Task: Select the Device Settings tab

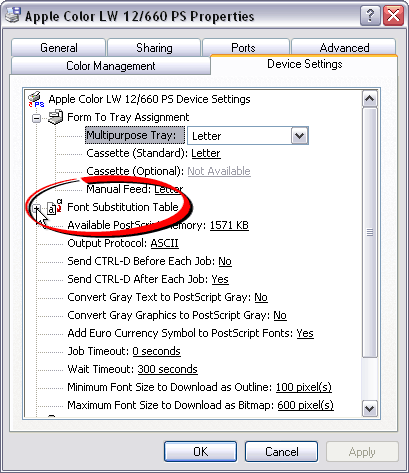Action: pyautogui.click(x=305, y=64)
